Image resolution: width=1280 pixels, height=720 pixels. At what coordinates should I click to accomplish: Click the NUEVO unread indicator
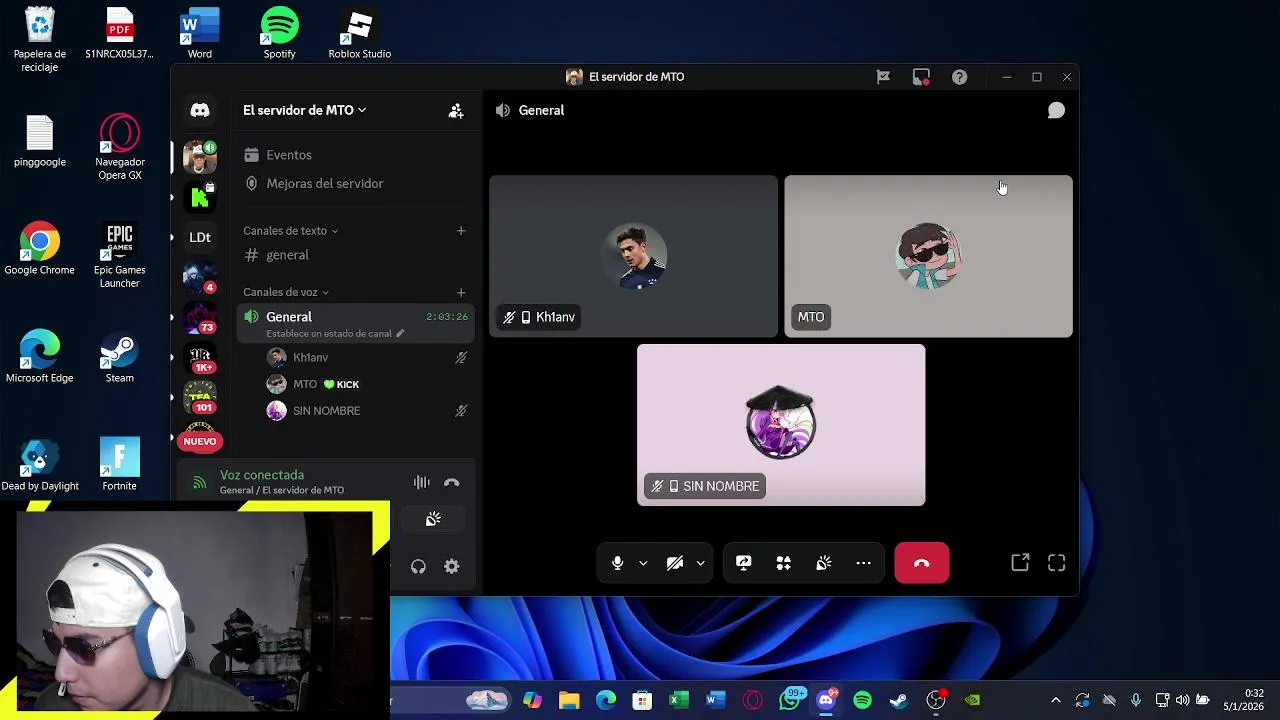pos(200,441)
